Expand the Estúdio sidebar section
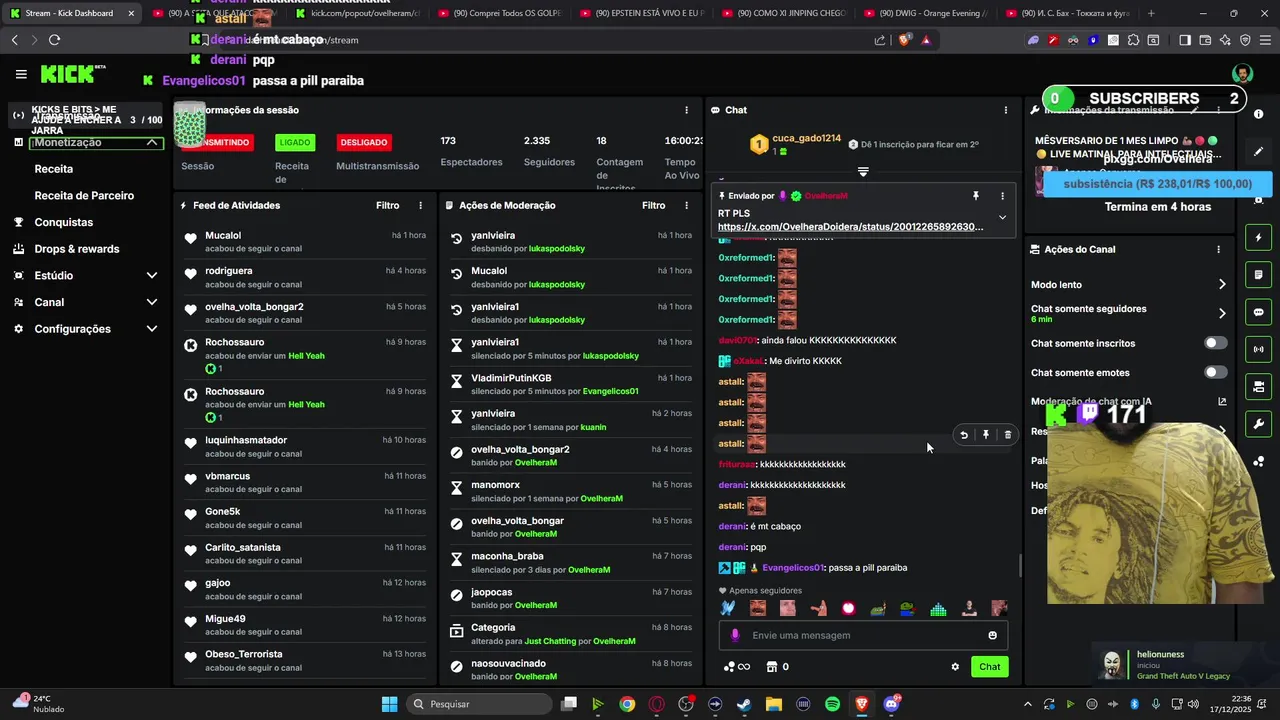Screen dimensions: 1280x720 [x=152, y=275]
